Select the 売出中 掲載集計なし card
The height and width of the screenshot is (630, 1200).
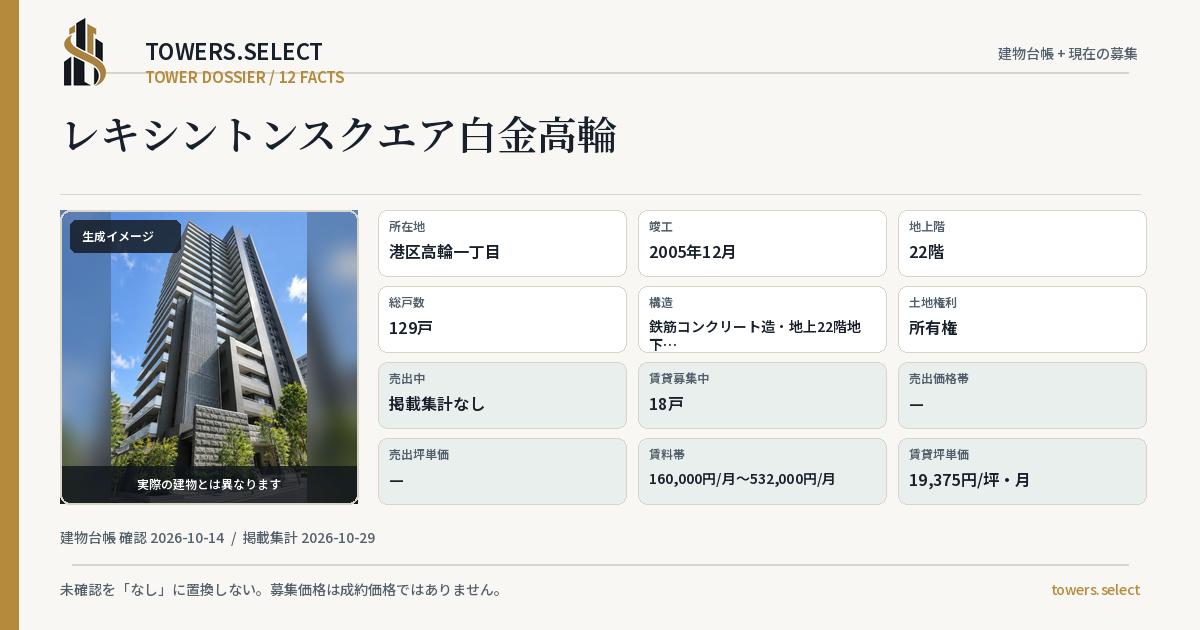pos(502,395)
